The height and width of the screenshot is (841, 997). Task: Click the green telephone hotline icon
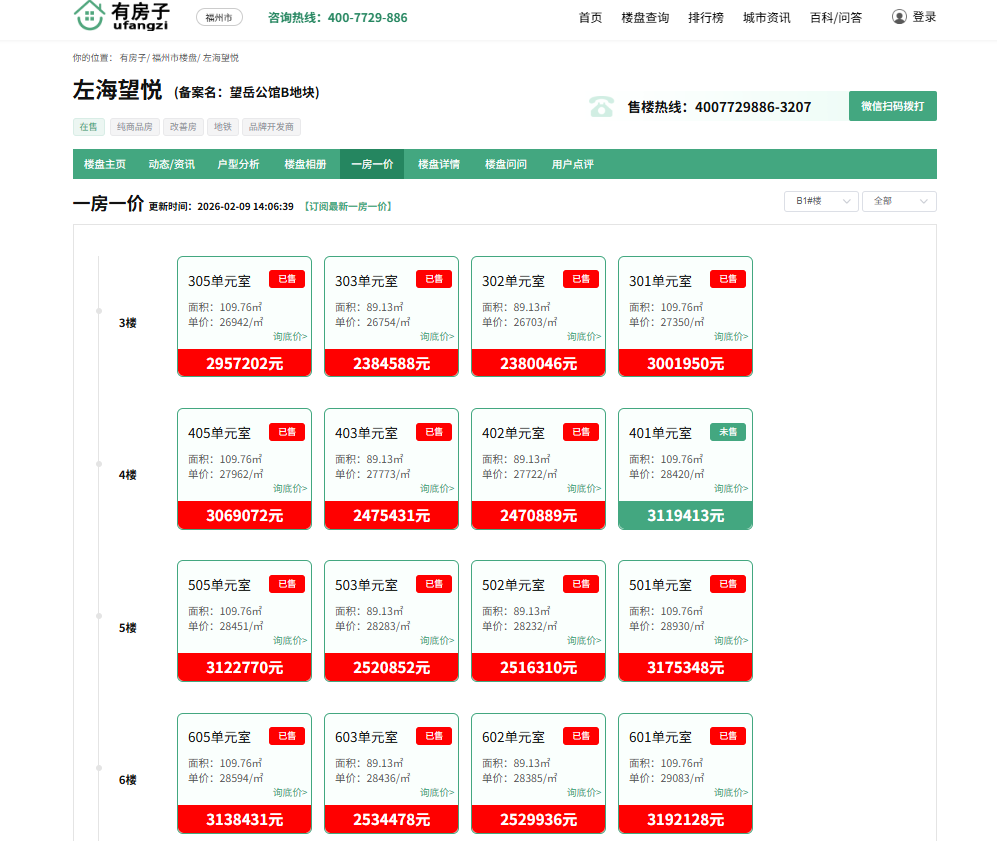[x=601, y=107]
